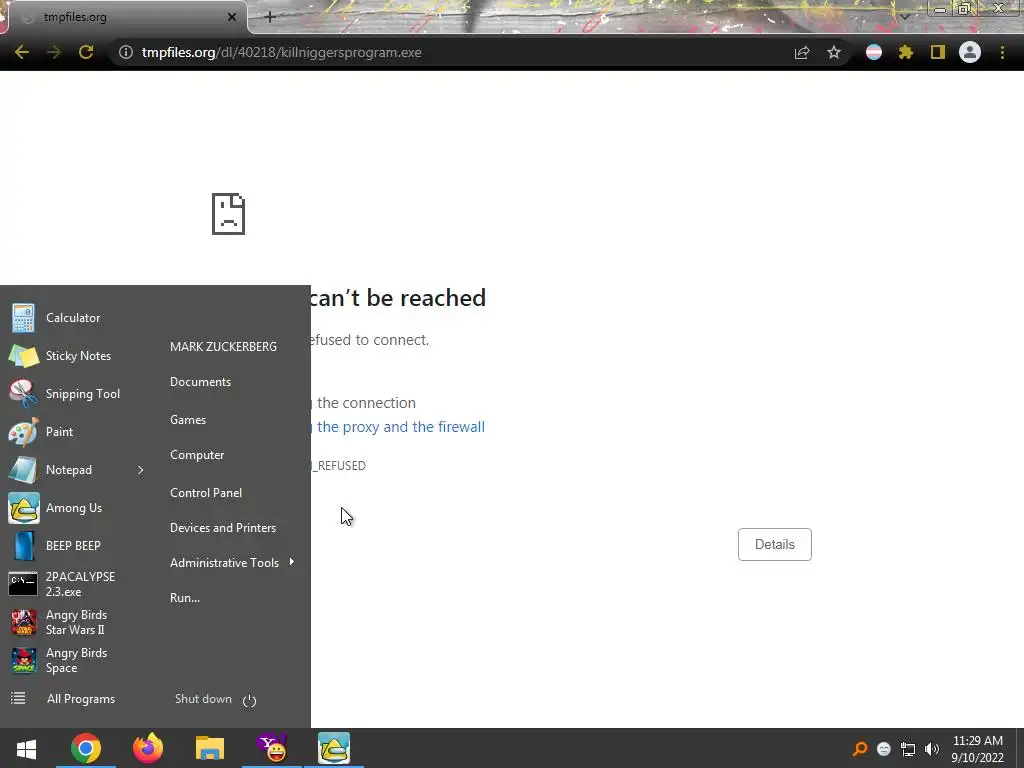Launch Angry Birds Space

77,660
